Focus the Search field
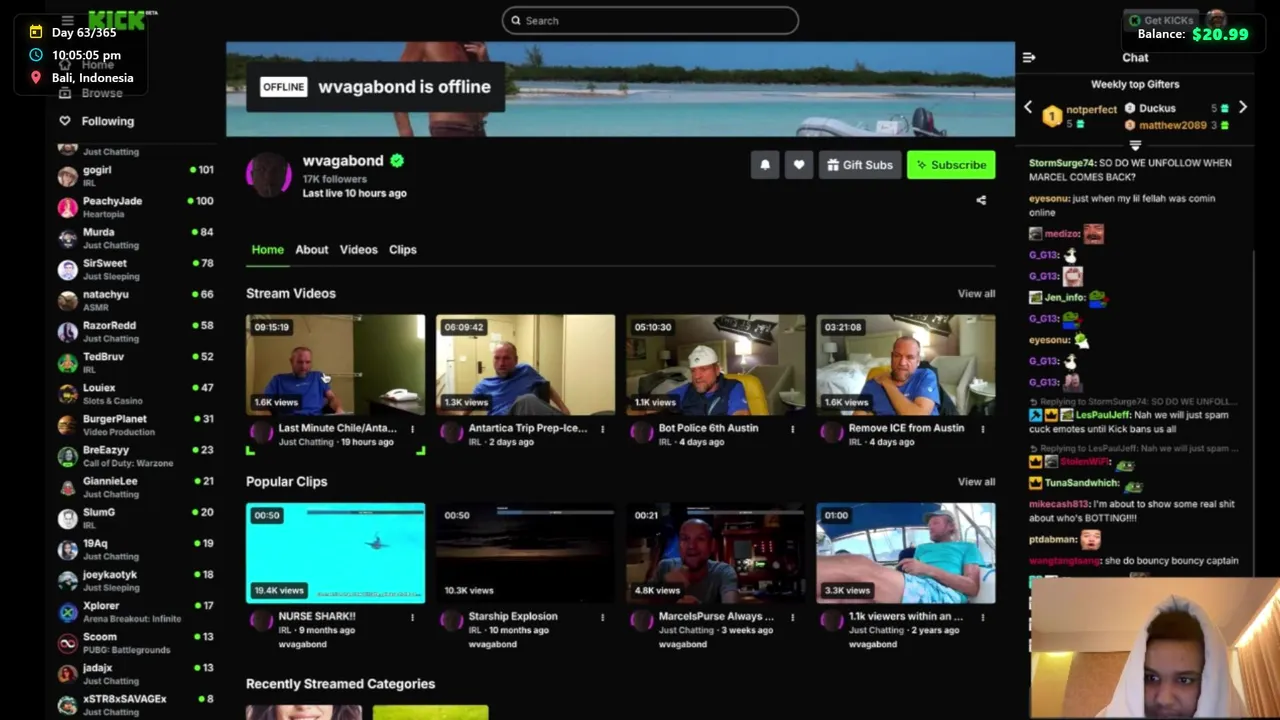This screenshot has height=720, width=1280. (x=650, y=20)
